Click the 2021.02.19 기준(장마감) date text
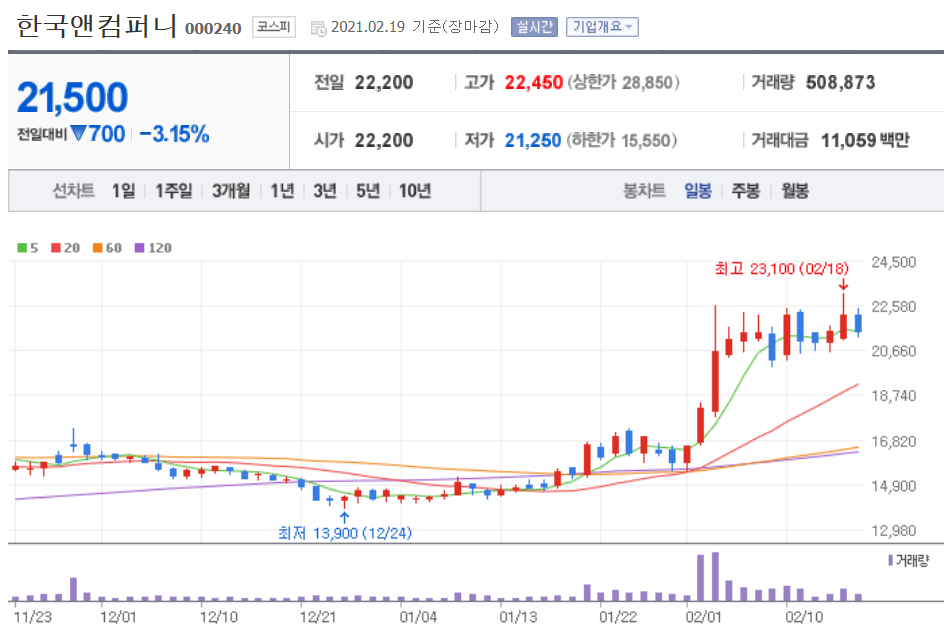This screenshot has width=944, height=639. coord(415,27)
